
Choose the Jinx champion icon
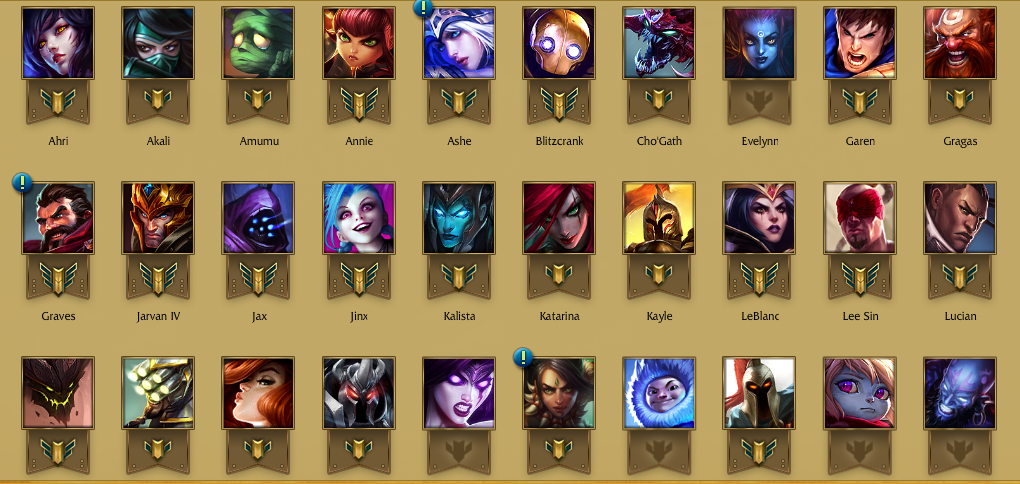pos(358,218)
